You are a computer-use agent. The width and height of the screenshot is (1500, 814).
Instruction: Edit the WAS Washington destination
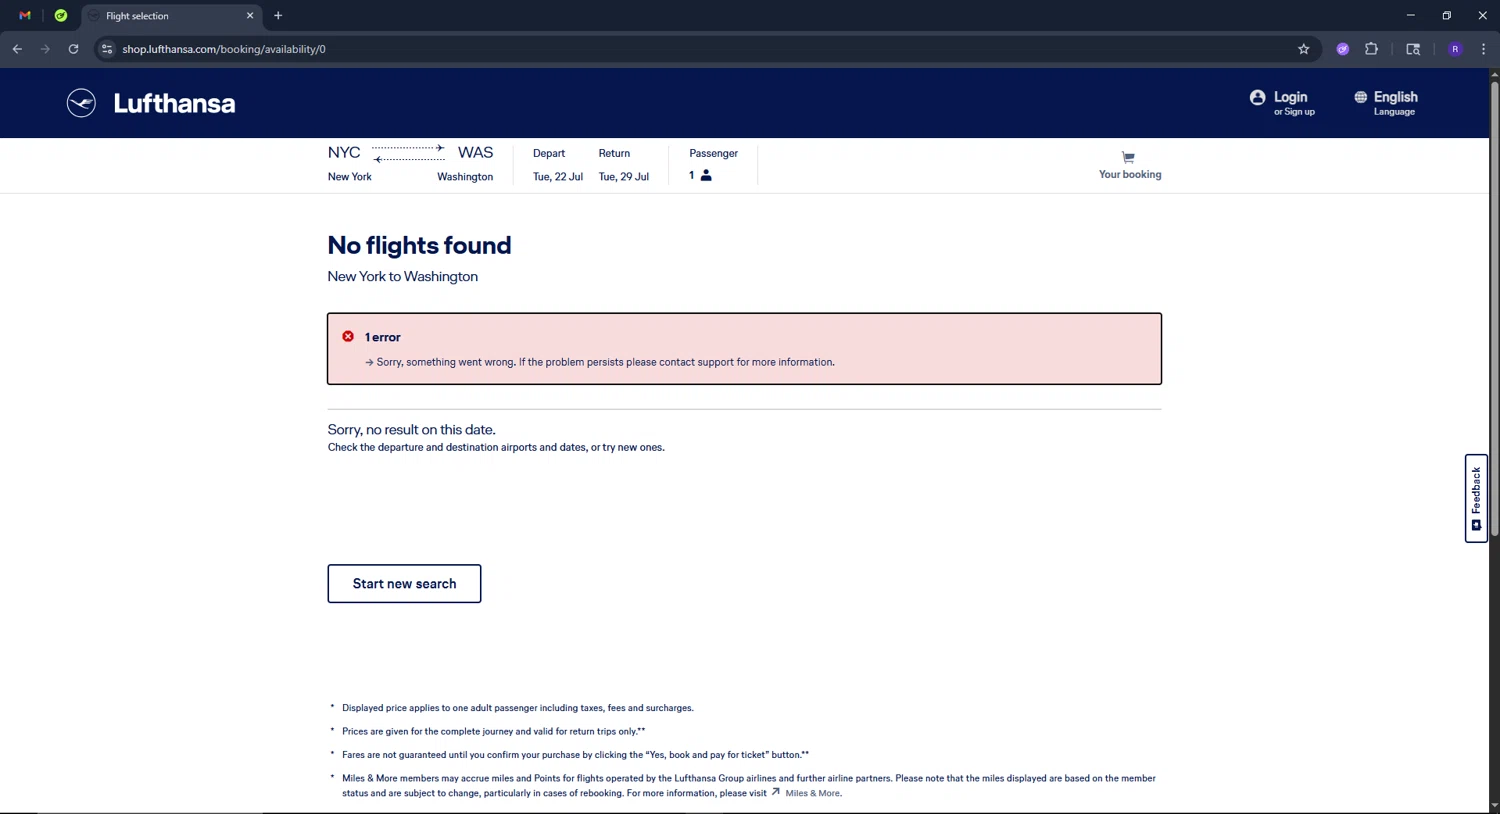(x=467, y=164)
